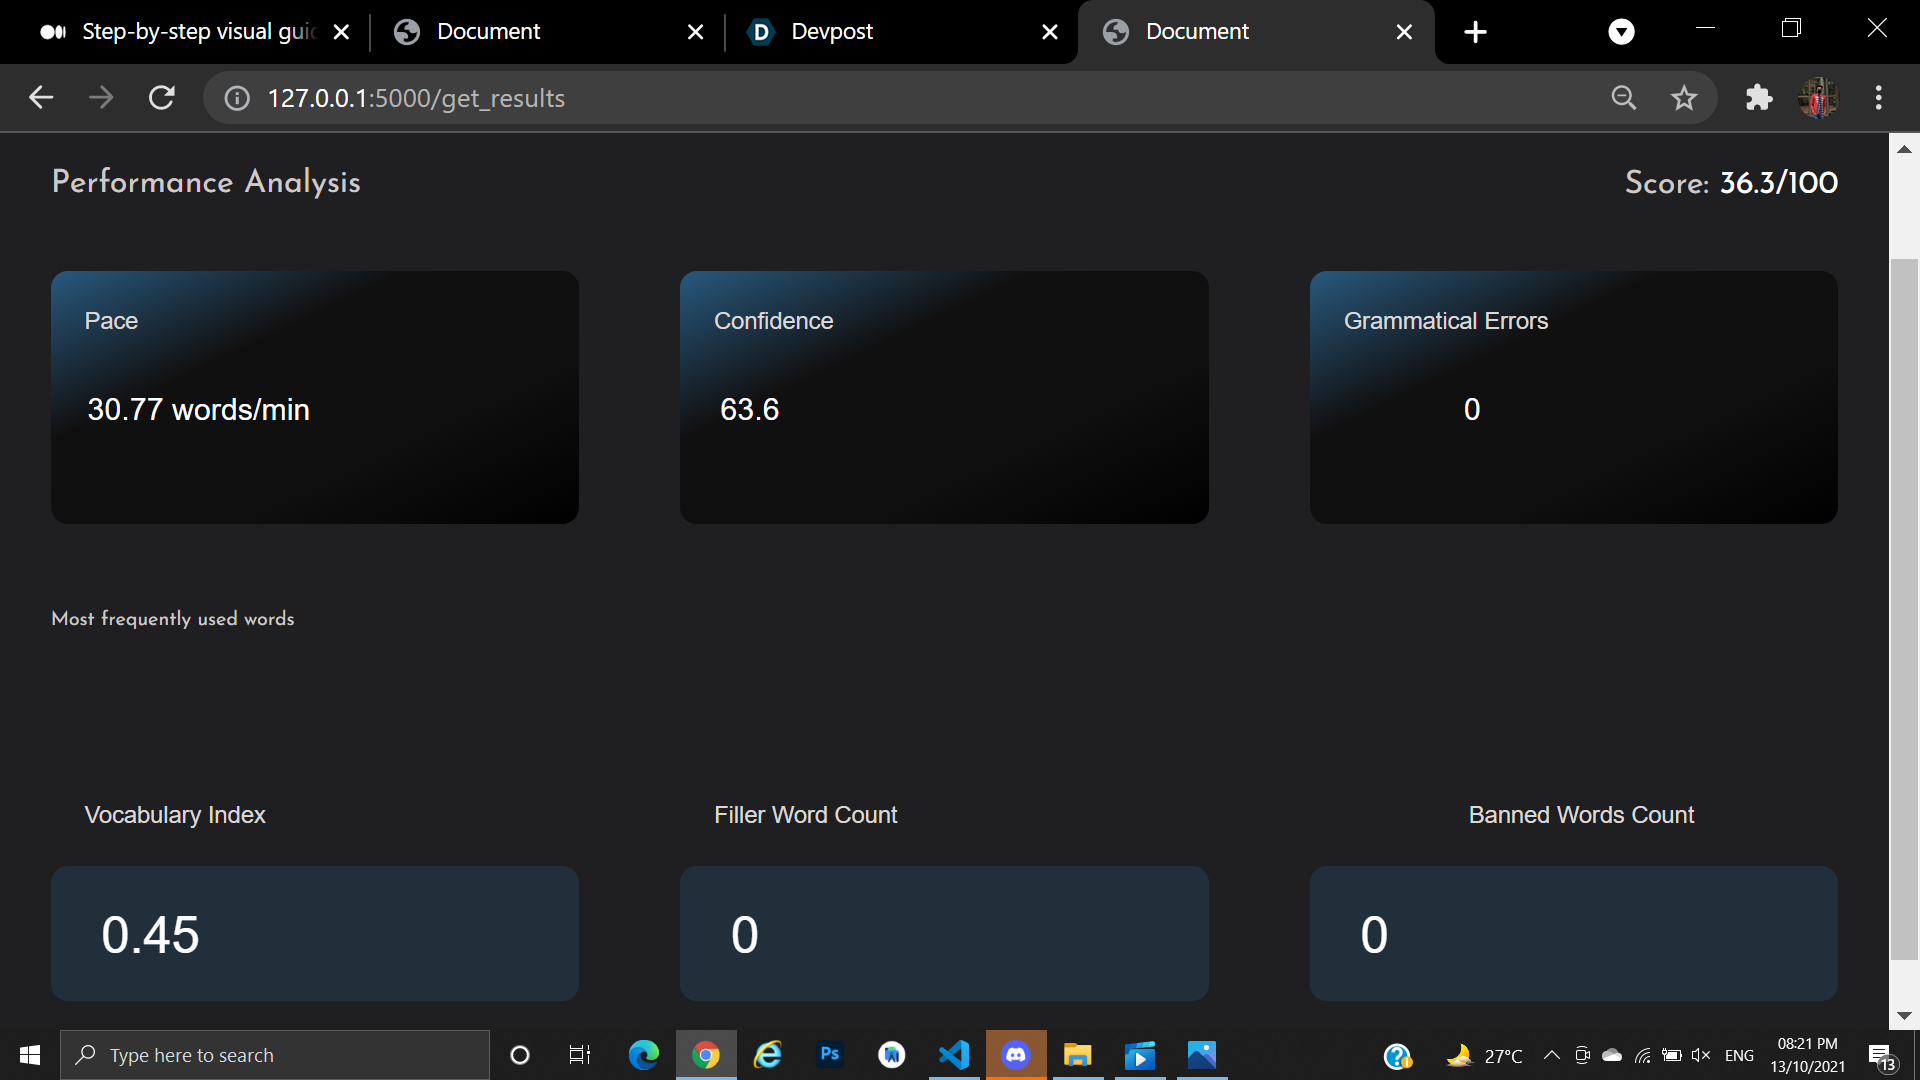This screenshot has height=1080, width=1920.
Task: Open Chrome extensions puzzle icon
Action: (x=1758, y=98)
